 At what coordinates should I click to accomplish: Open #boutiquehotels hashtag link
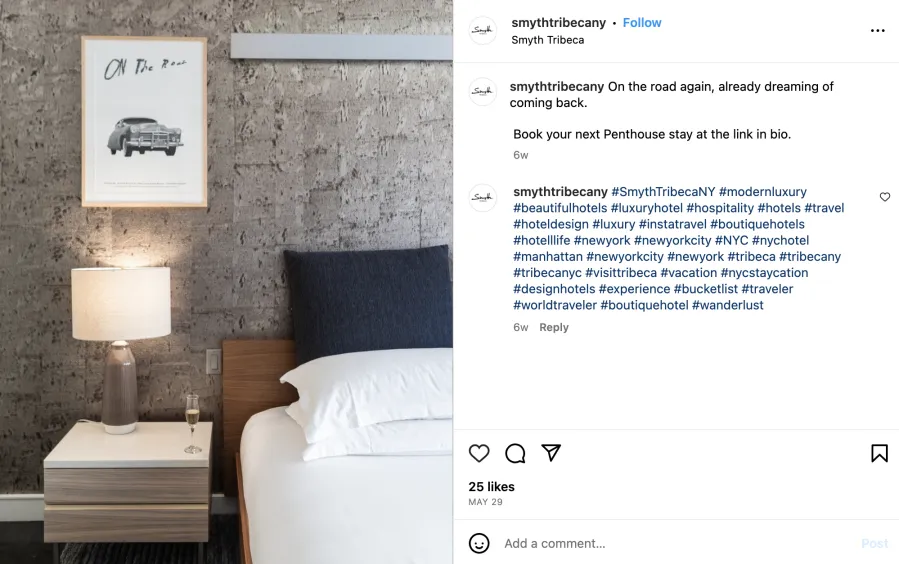757,224
